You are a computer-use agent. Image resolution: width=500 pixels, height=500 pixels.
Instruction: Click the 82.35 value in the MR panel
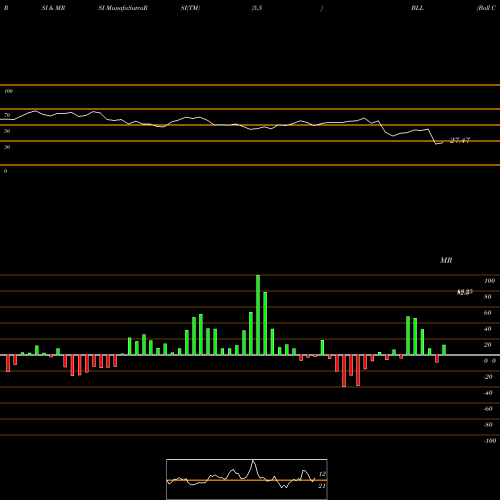[x=465, y=292]
